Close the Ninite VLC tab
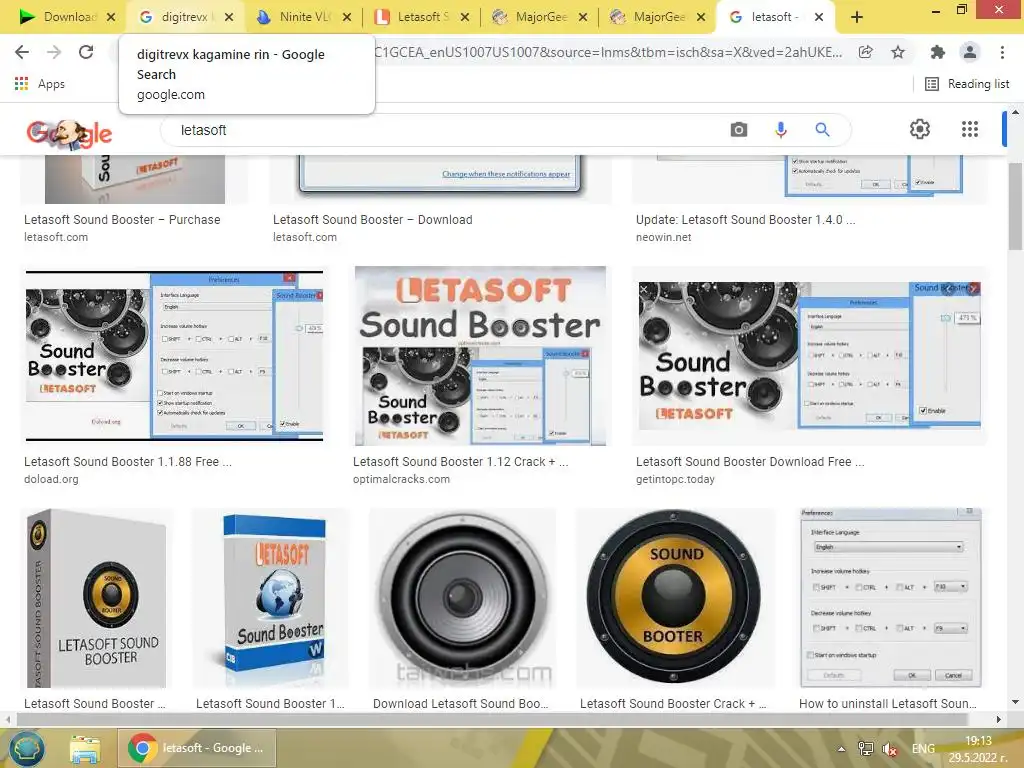Viewport: 1024px width, 768px height. coord(347,17)
